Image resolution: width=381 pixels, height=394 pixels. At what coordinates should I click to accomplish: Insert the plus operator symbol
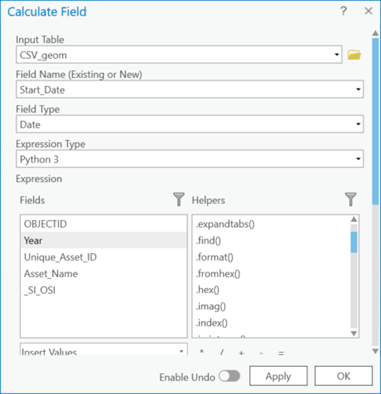[241, 352]
